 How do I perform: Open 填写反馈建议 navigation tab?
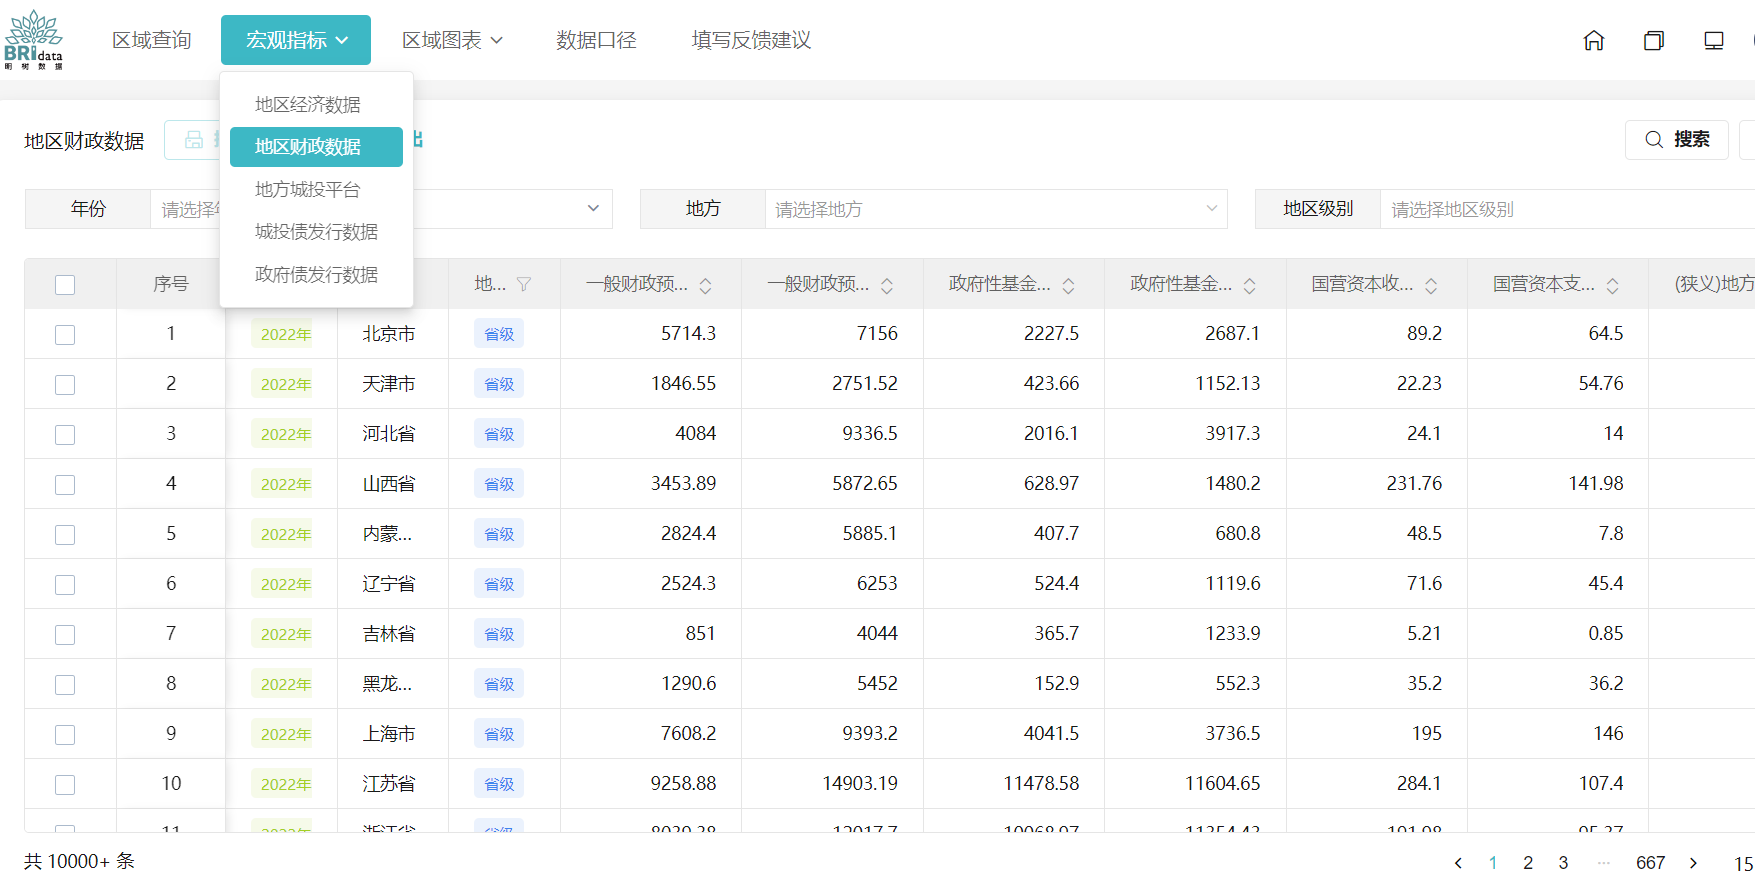(x=751, y=40)
